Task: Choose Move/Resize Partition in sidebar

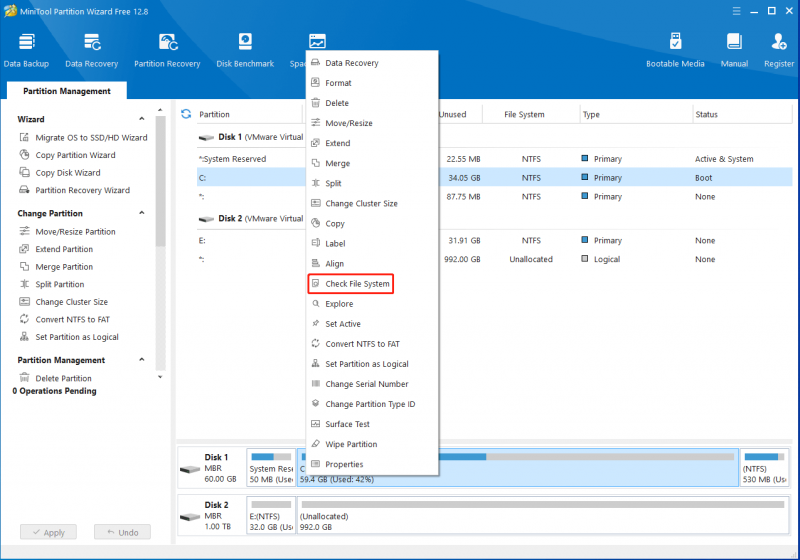Action: coord(67,232)
